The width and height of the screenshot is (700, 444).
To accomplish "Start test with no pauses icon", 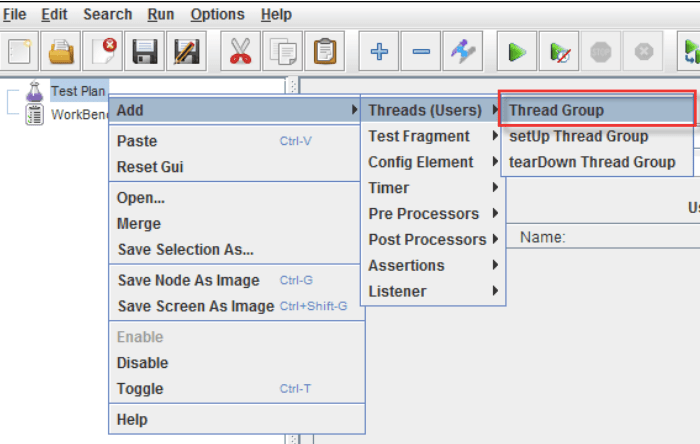I will tap(559, 51).
